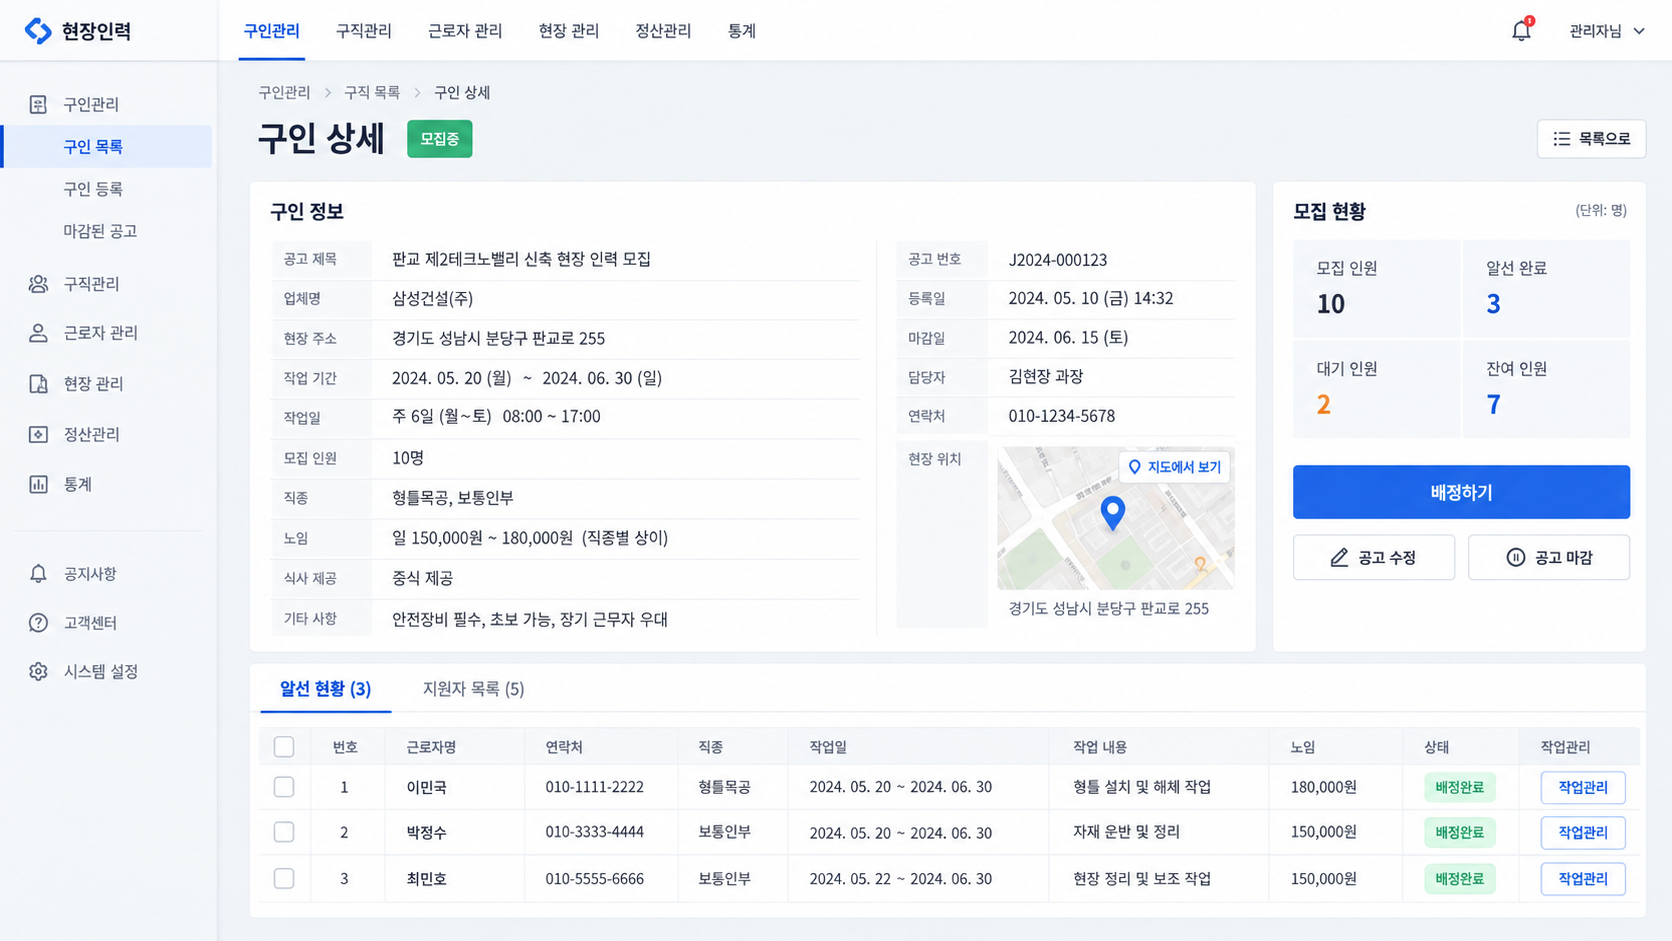
Task: Click the 정산관리 sidebar icon
Action: pos(38,434)
